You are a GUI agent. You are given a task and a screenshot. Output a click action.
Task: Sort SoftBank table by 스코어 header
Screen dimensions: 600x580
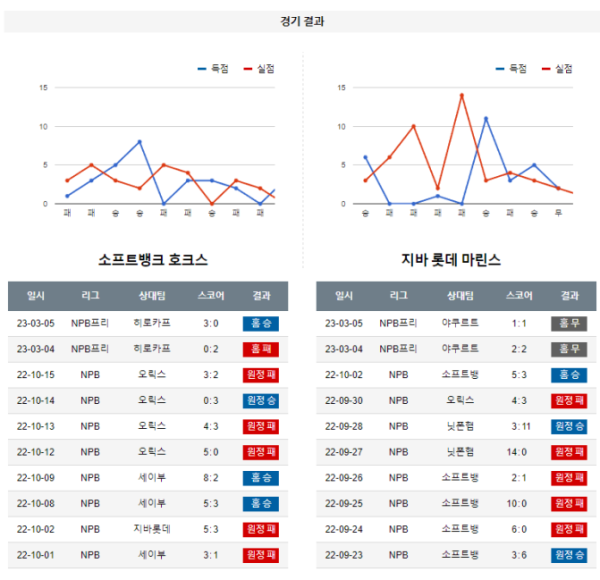[x=211, y=296]
